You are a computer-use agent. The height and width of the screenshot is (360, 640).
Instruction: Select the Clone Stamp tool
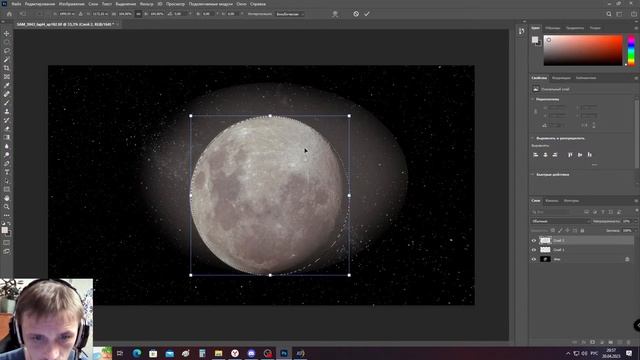7,111
